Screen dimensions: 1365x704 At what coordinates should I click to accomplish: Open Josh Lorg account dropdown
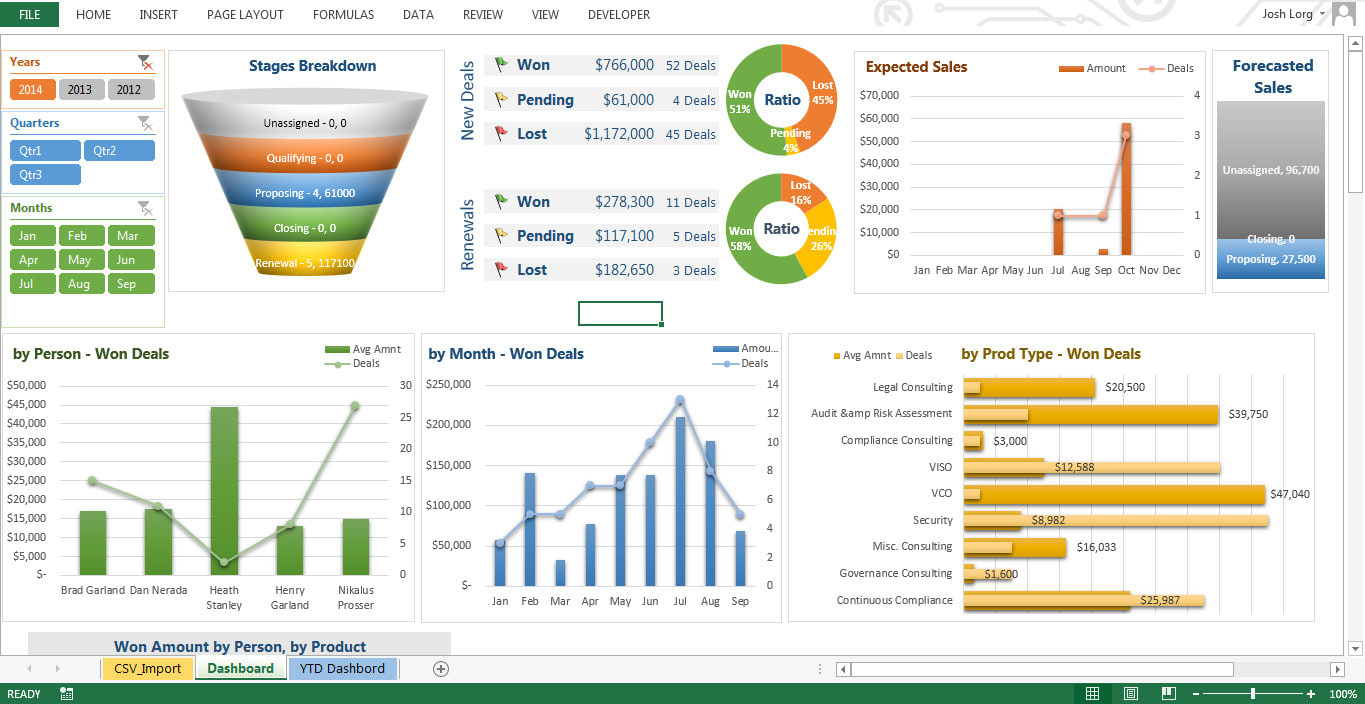(1322, 14)
